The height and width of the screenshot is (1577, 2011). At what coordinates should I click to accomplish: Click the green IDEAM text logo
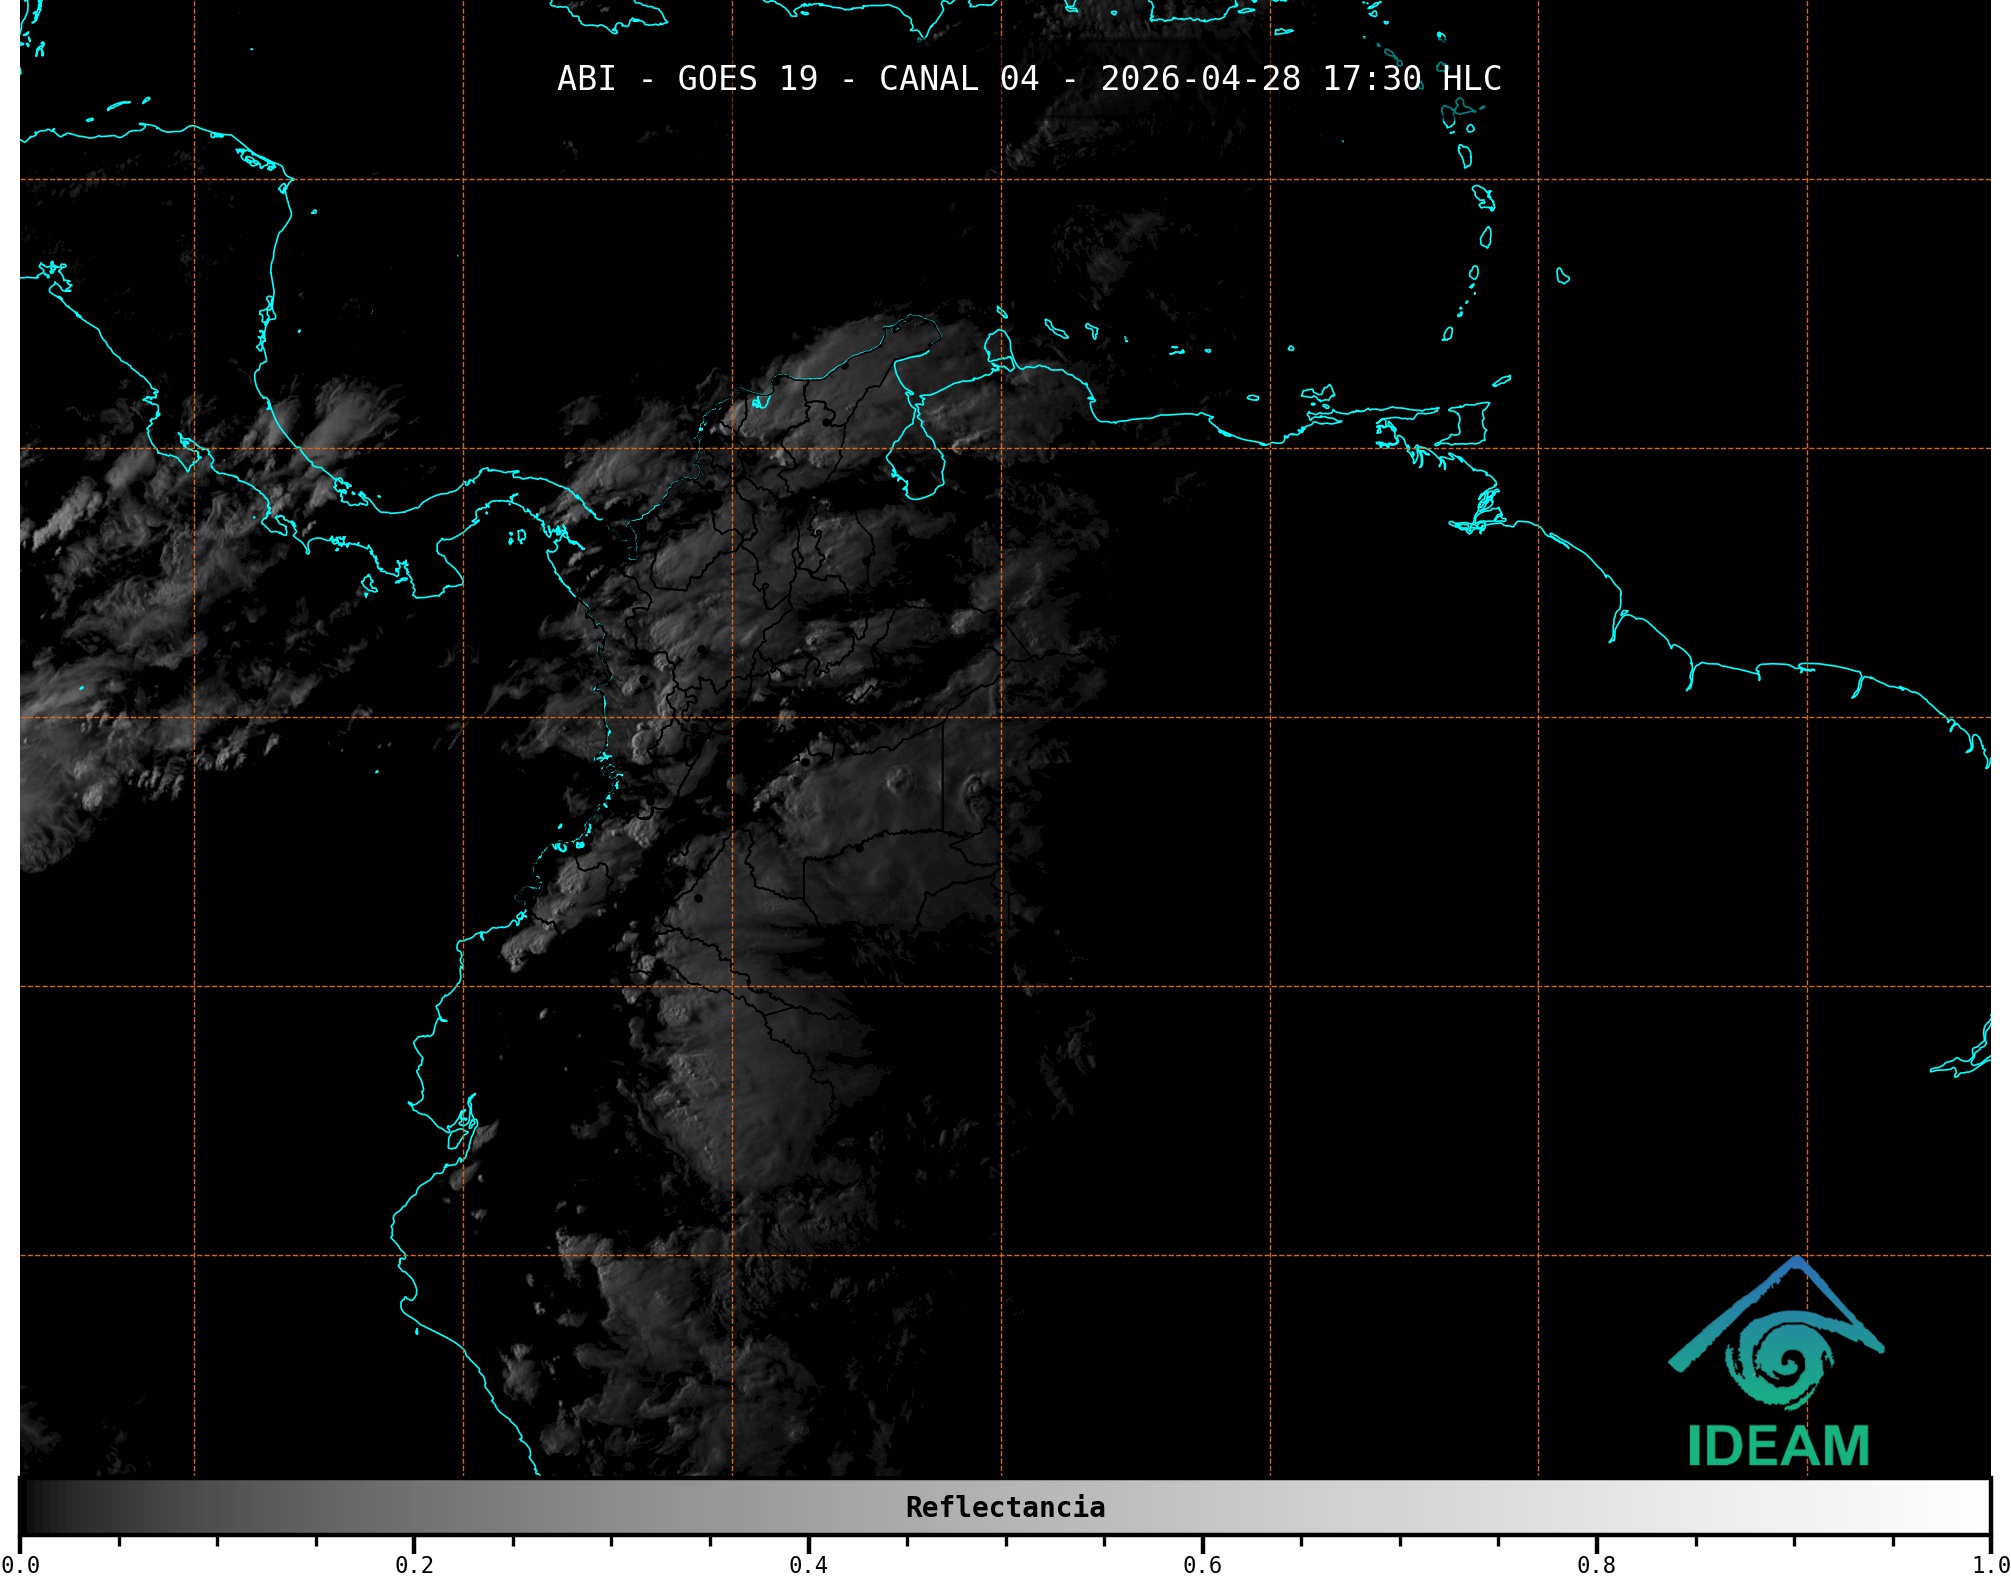[x=1778, y=1446]
